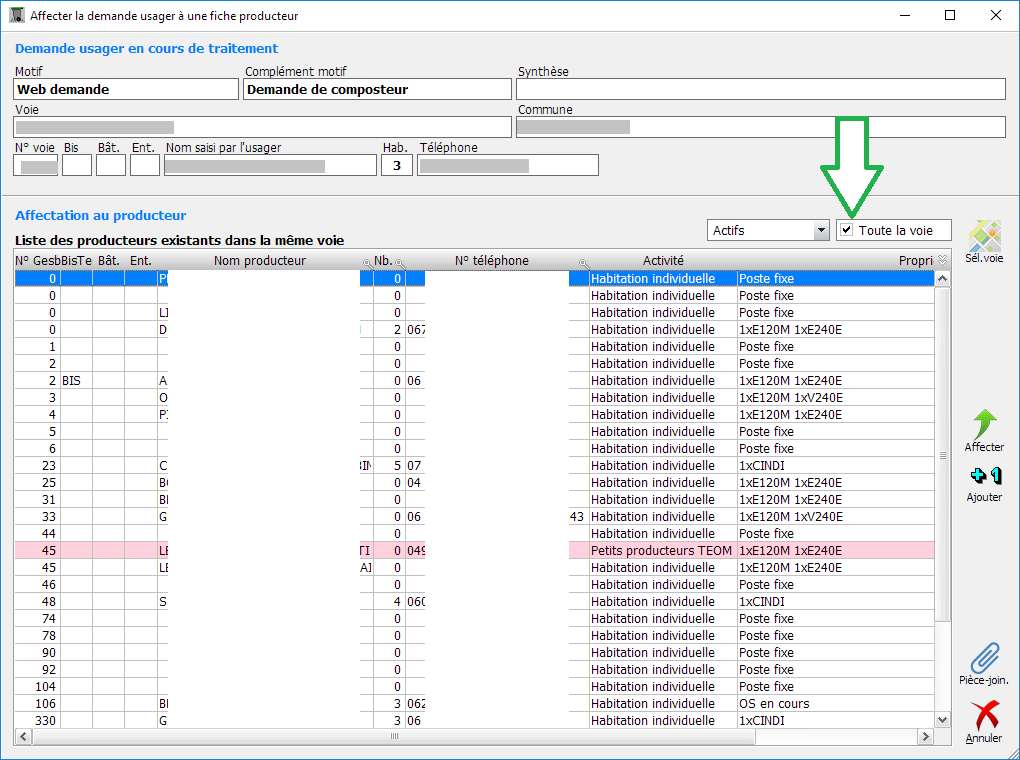Click the search magnifier in Nom producteur header
The width and height of the screenshot is (1020, 760).
(x=367, y=262)
